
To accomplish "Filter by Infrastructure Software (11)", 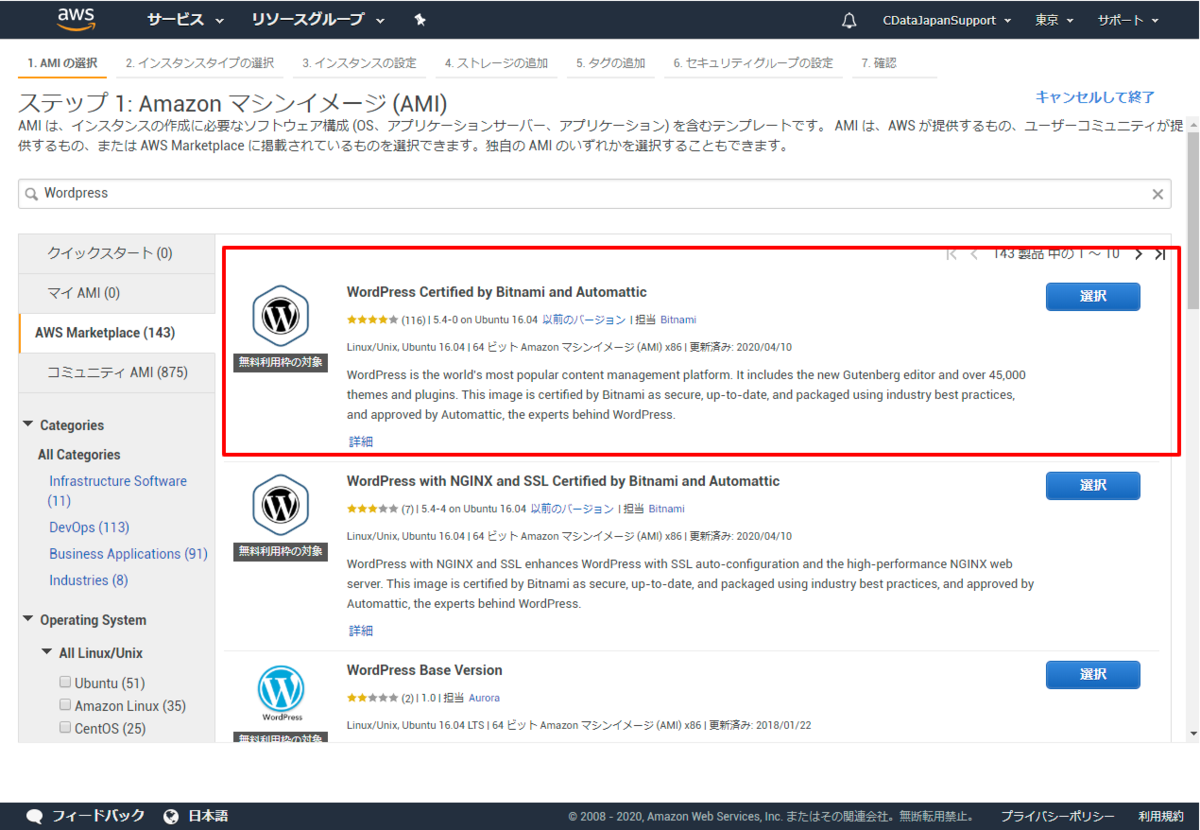I will pos(118,490).
